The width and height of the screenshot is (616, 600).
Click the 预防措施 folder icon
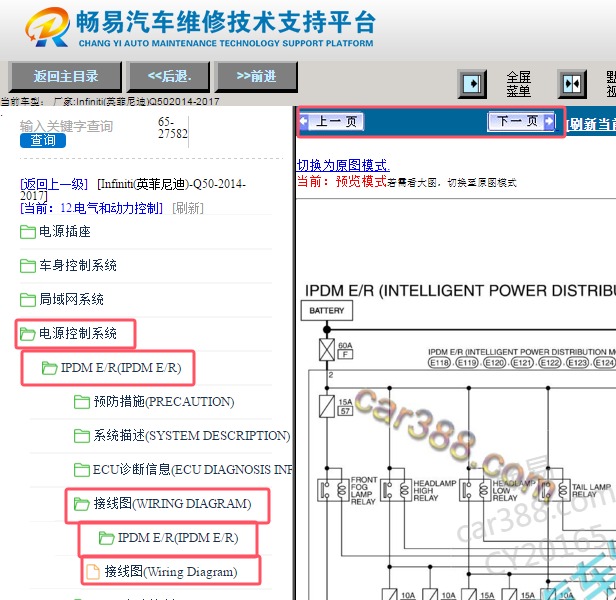click(x=82, y=402)
